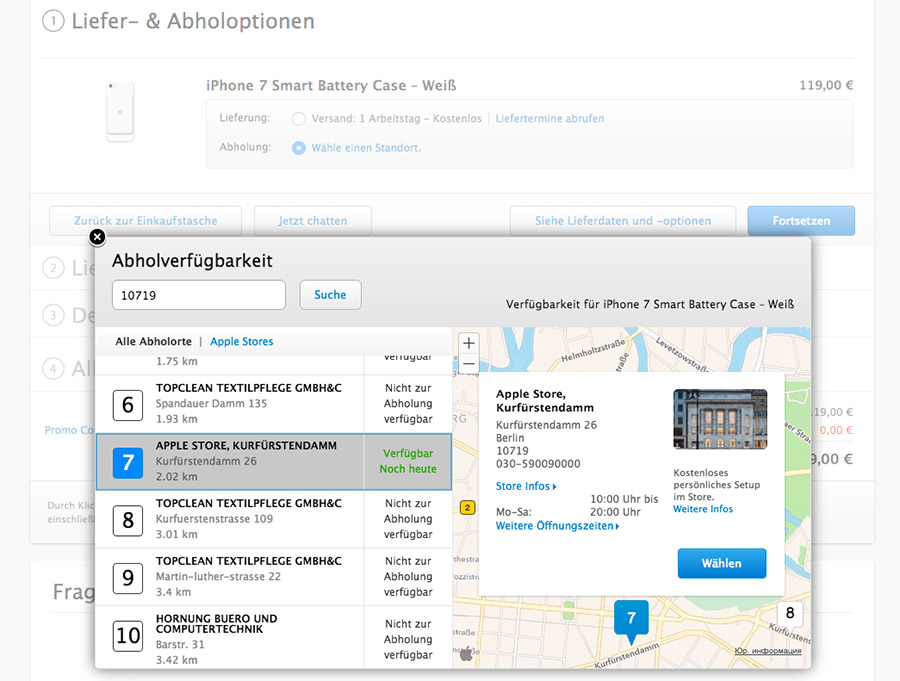Click Wähle einen Standort link

366,148
